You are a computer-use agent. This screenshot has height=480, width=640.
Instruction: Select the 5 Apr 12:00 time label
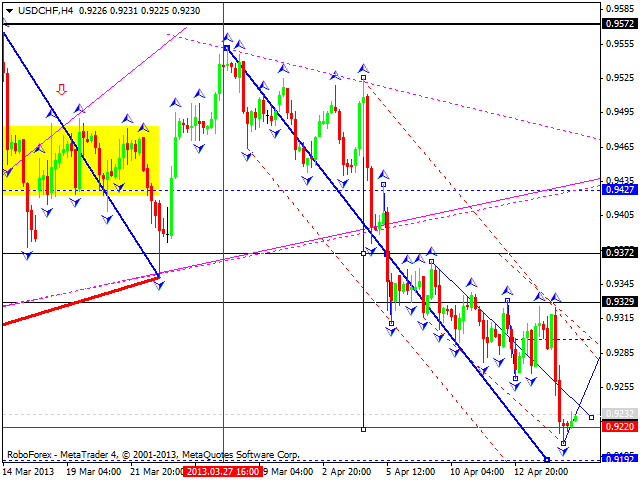point(412,470)
